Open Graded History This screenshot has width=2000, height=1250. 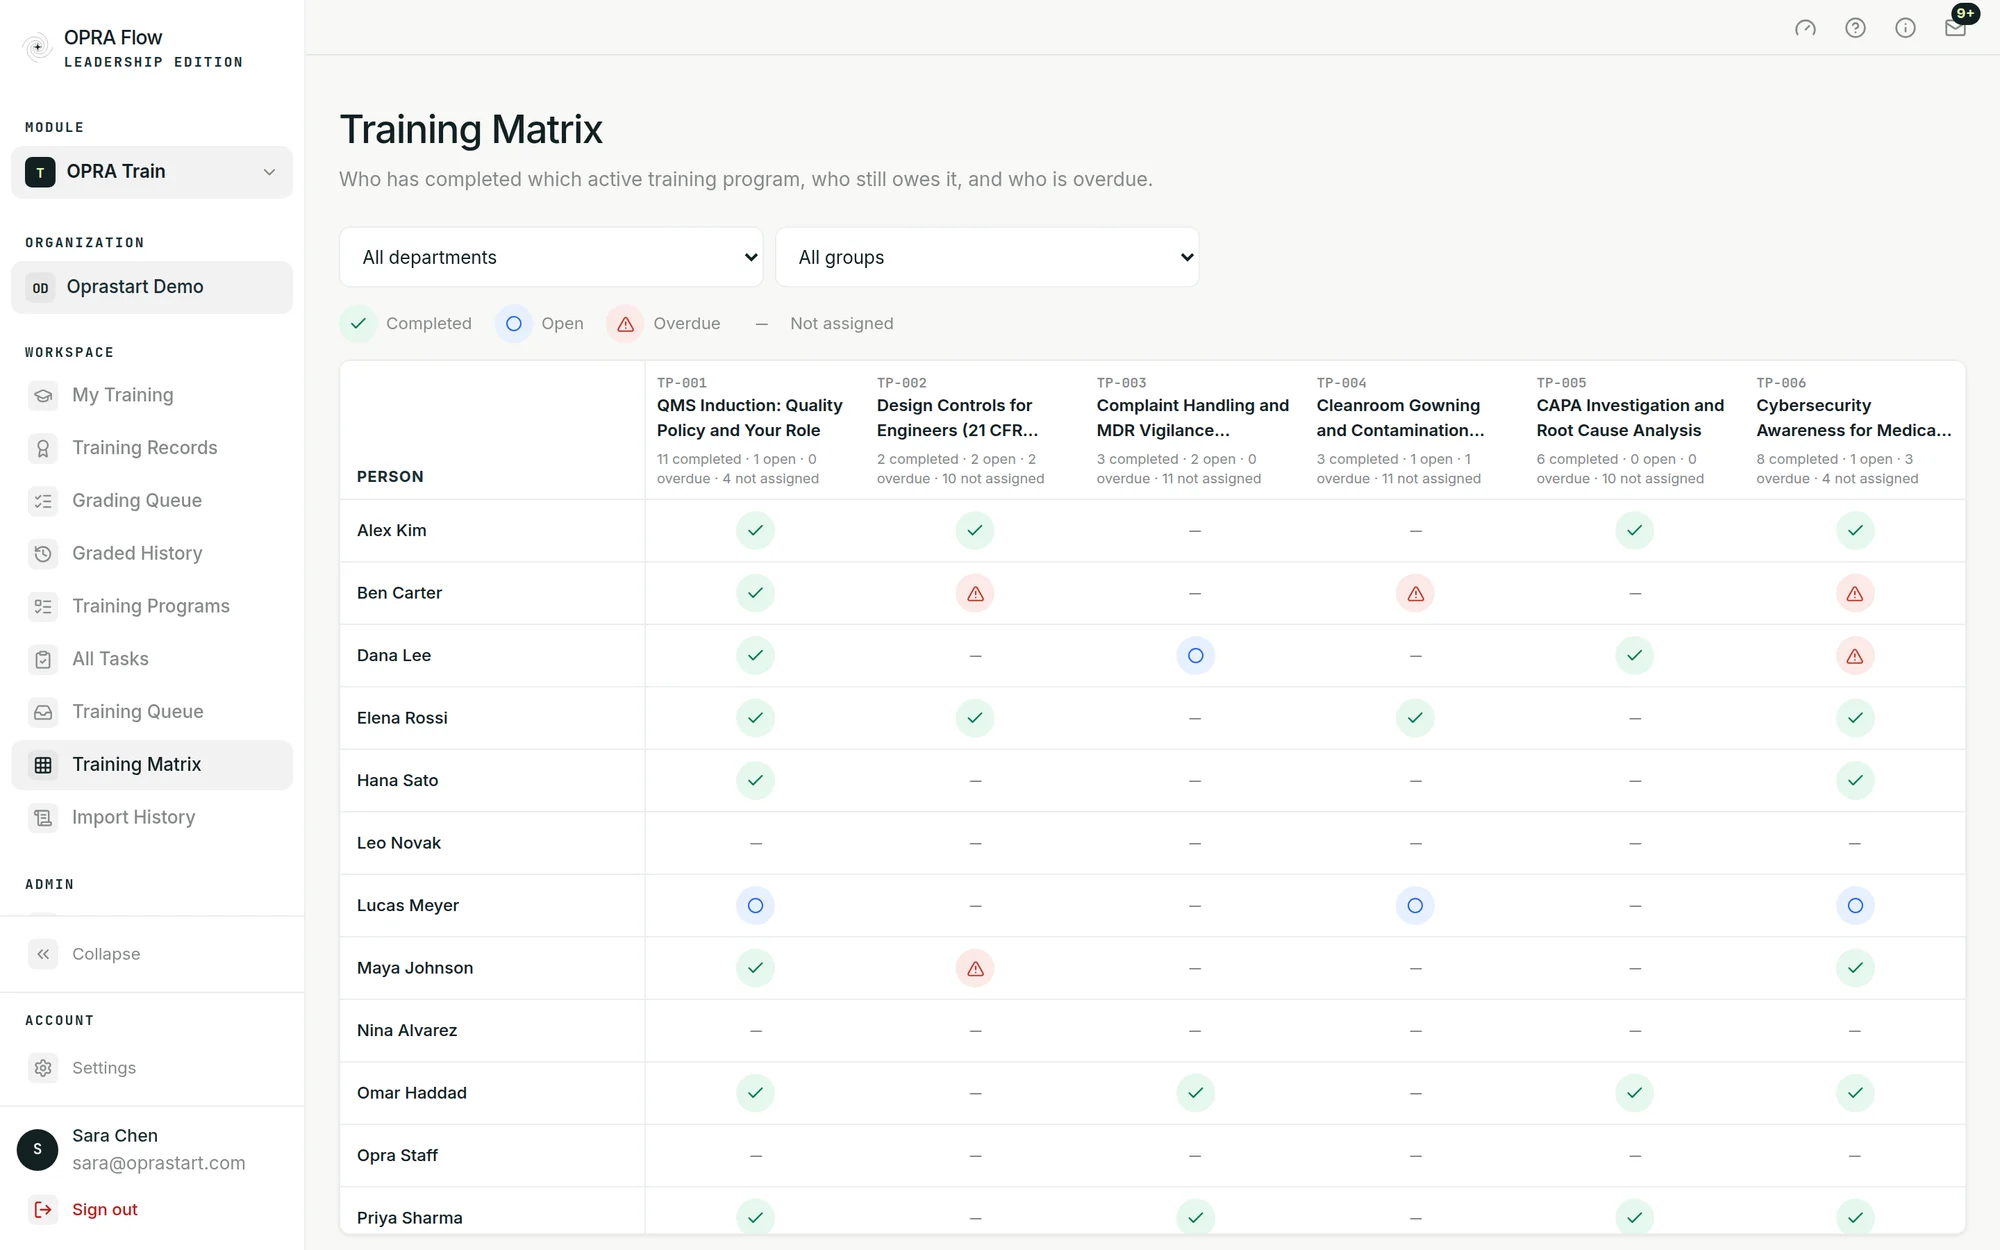(152, 554)
